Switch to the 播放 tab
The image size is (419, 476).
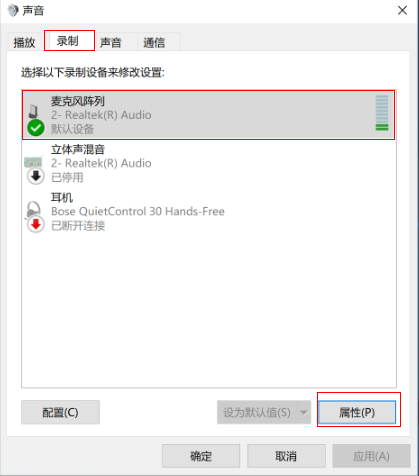coord(24,42)
